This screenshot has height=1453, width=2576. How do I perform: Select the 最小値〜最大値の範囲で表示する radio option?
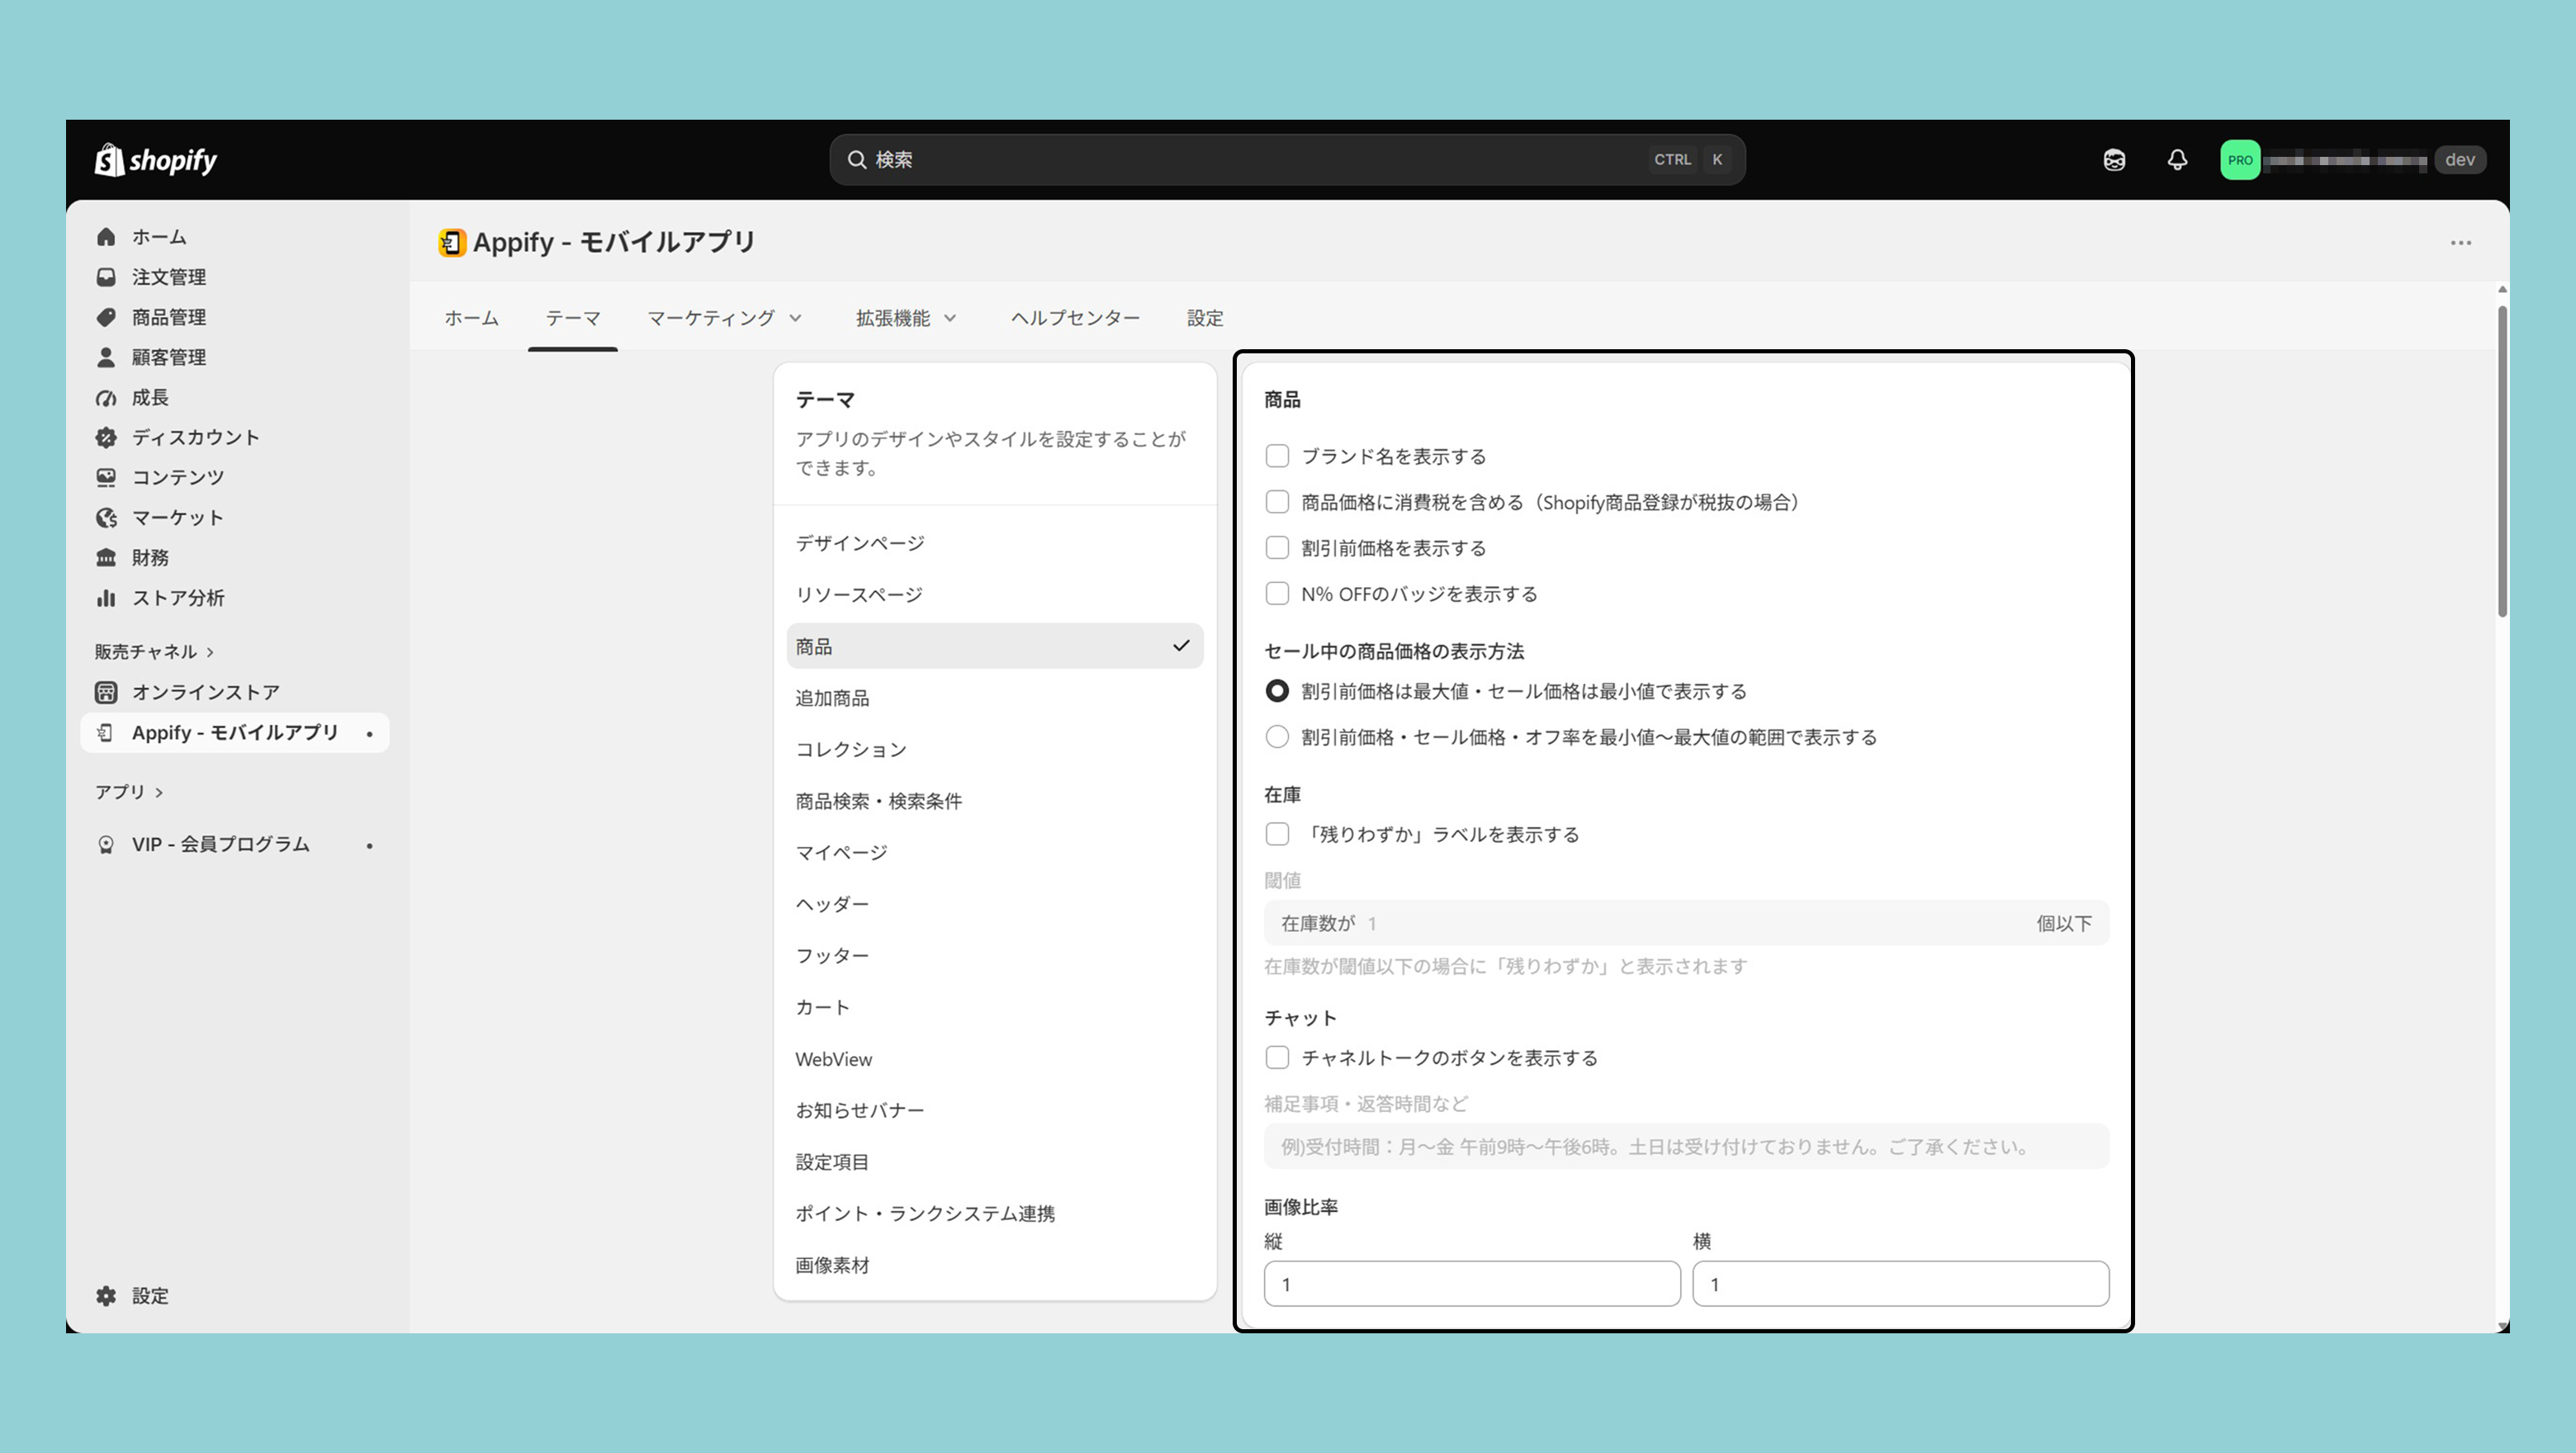(1277, 737)
